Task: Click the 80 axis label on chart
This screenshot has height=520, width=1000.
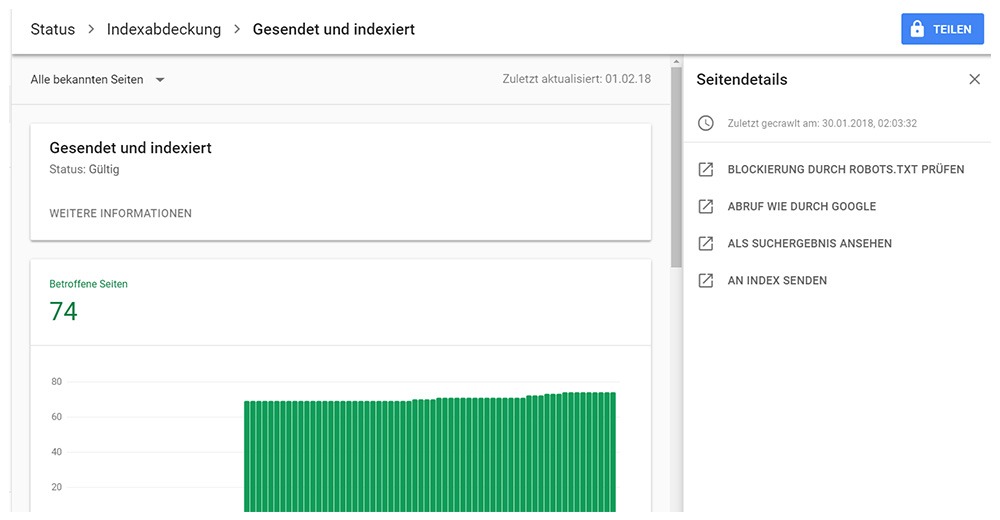Action: [x=57, y=382]
